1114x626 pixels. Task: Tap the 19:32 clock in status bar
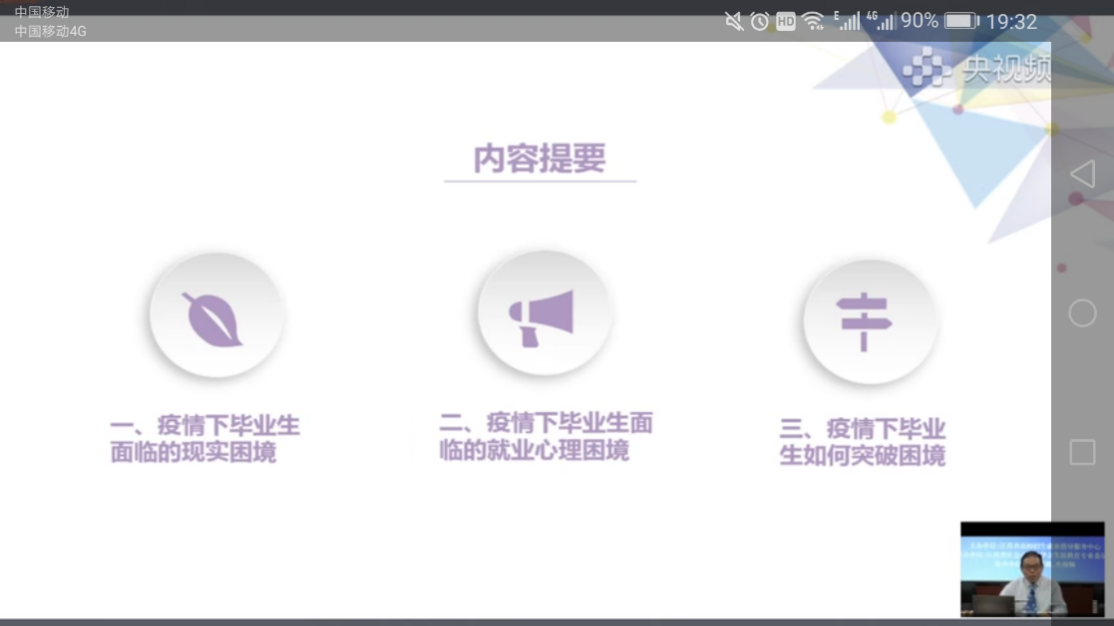[x=1011, y=21]
